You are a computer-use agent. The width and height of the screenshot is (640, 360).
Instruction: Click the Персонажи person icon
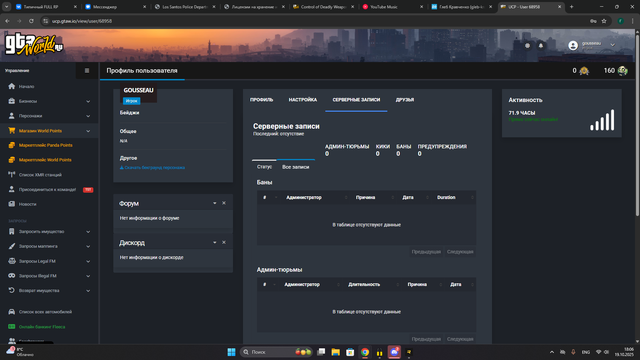pos(11,116)
